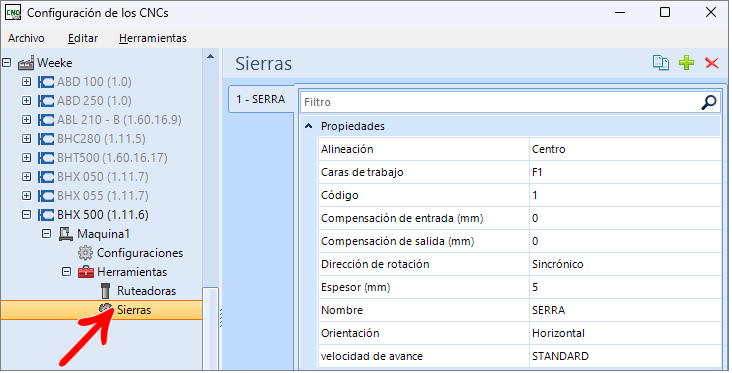Click the BHT500 machine icon
Image resolution: width=732 pixels, height=373 pixels.
(46, 158)
